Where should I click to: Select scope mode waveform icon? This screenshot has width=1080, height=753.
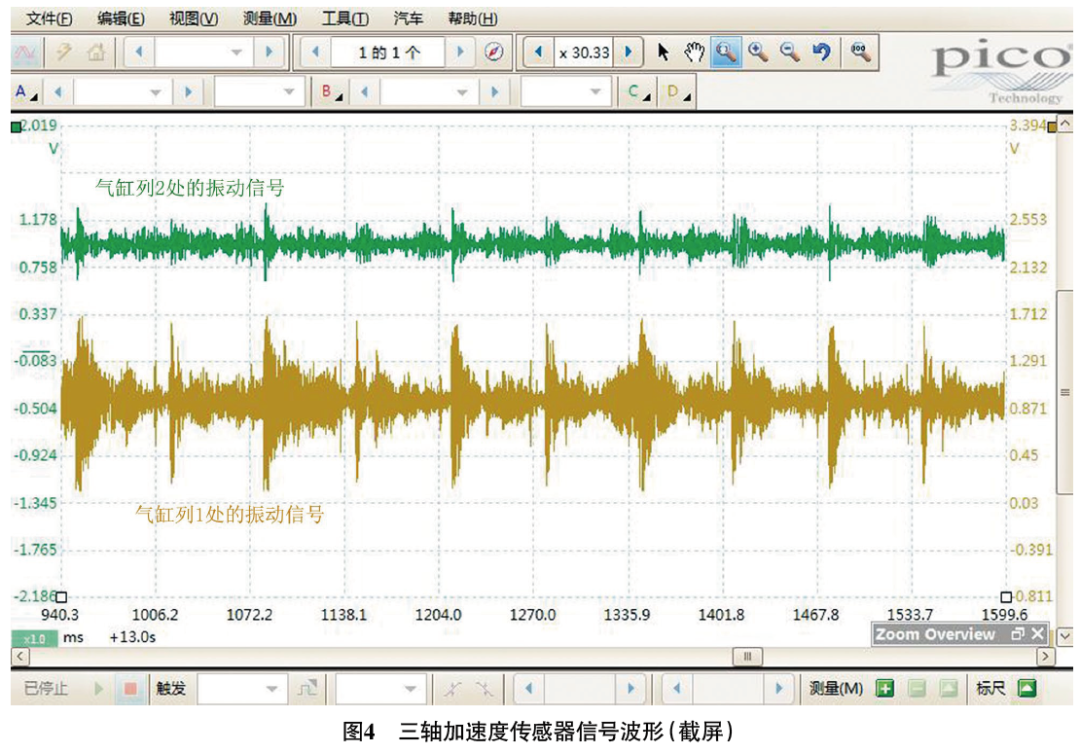26,52
